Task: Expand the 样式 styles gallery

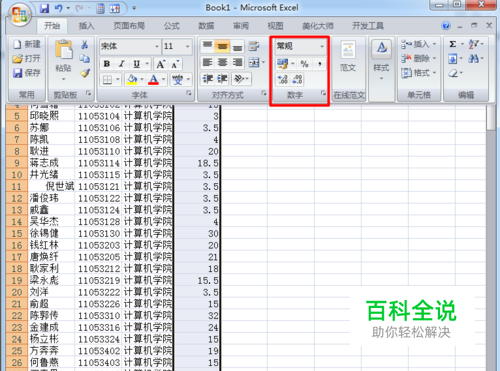Action: click(x=381, y=61)
